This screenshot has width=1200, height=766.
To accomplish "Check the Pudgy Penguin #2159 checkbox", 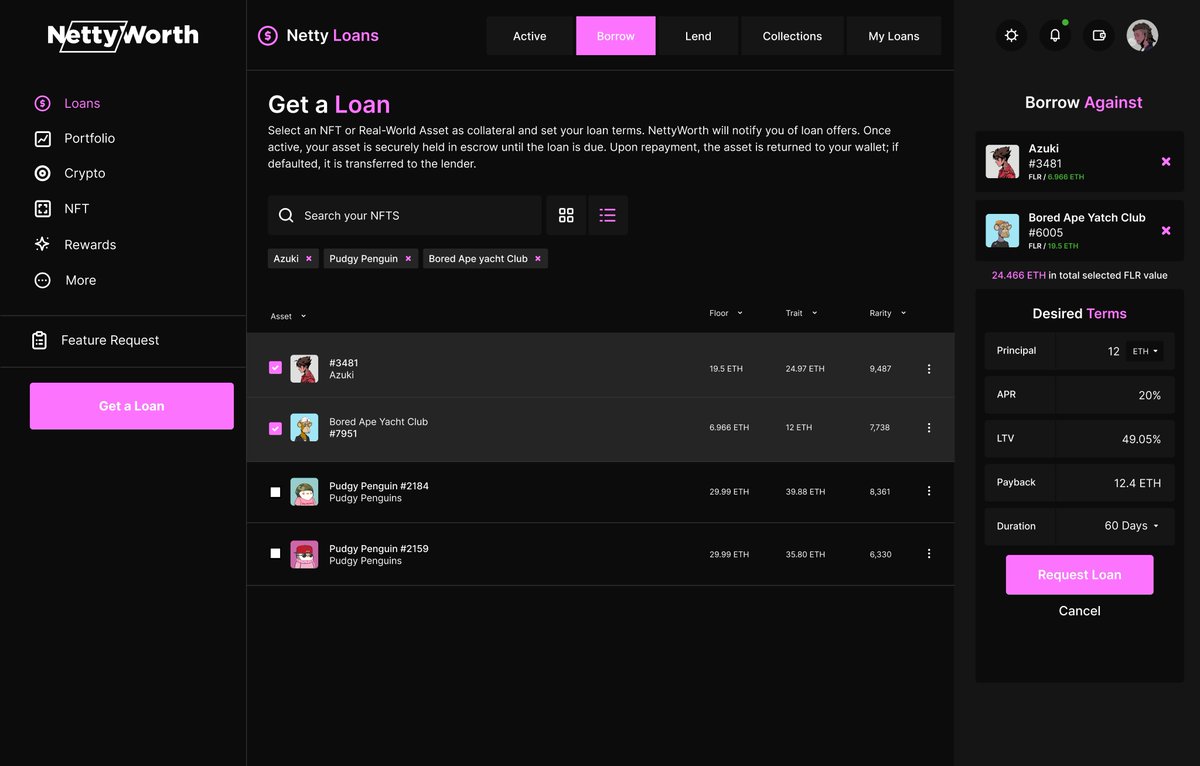I will 275,553.
